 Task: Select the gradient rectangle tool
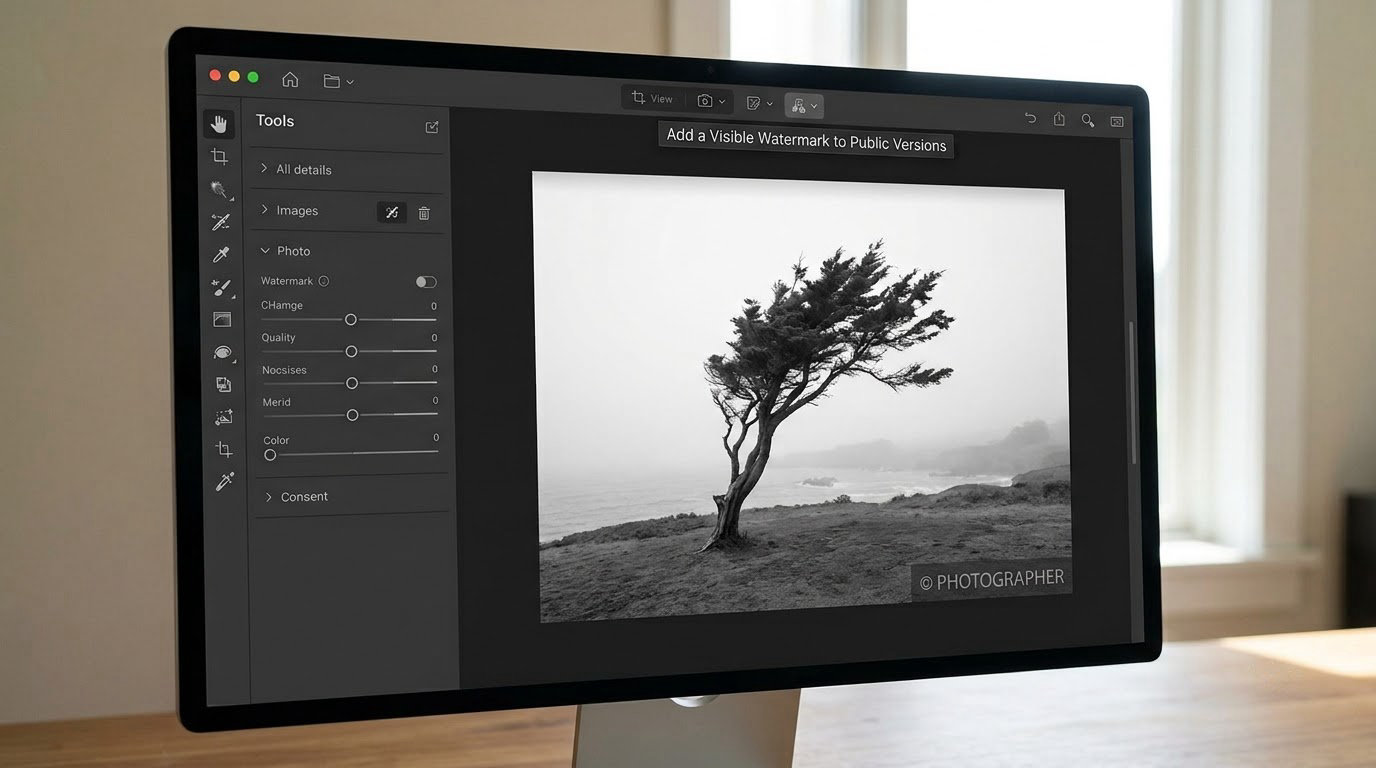[x=222, y=320]
